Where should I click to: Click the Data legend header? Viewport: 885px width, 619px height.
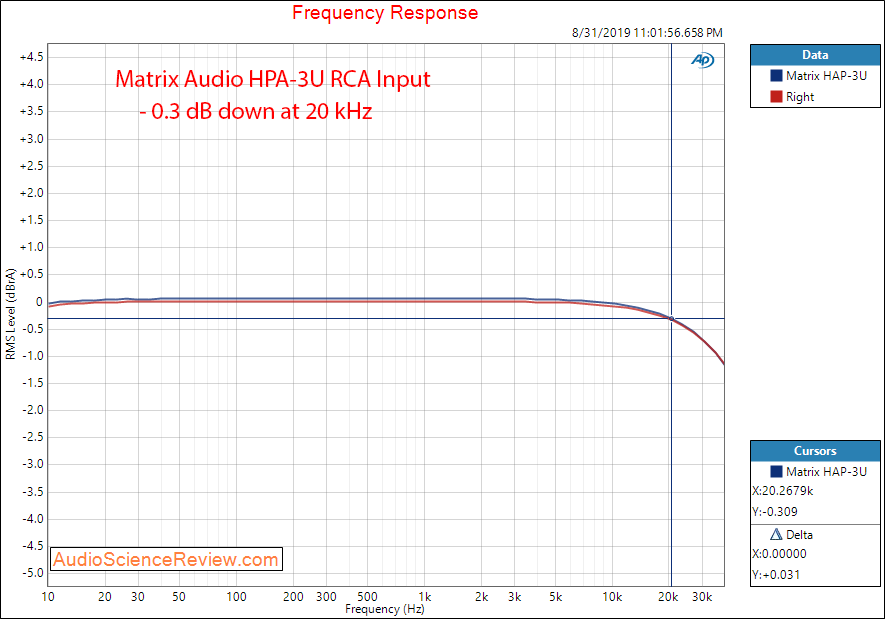click(815, 55)
